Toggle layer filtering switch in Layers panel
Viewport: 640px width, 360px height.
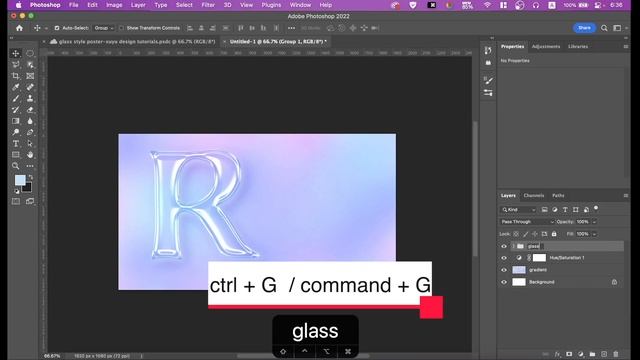tap(596, 209)
